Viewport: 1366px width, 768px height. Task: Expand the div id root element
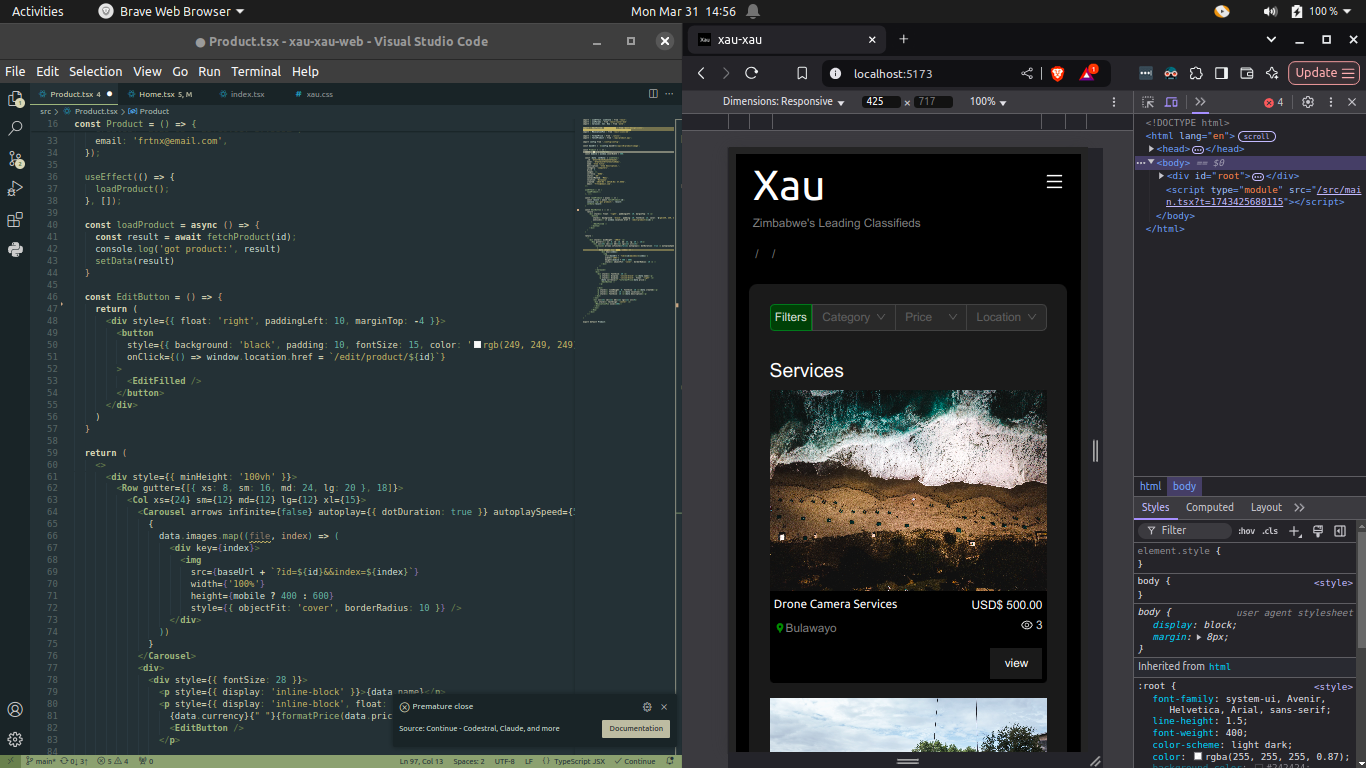1161,176
